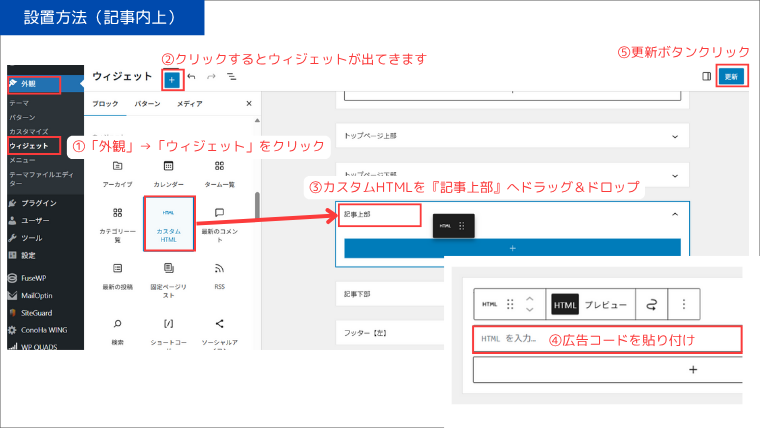The height and width of the screenshot is (428, 760).
Task: Select the 検索 block
Action: (x=117, y=332)
